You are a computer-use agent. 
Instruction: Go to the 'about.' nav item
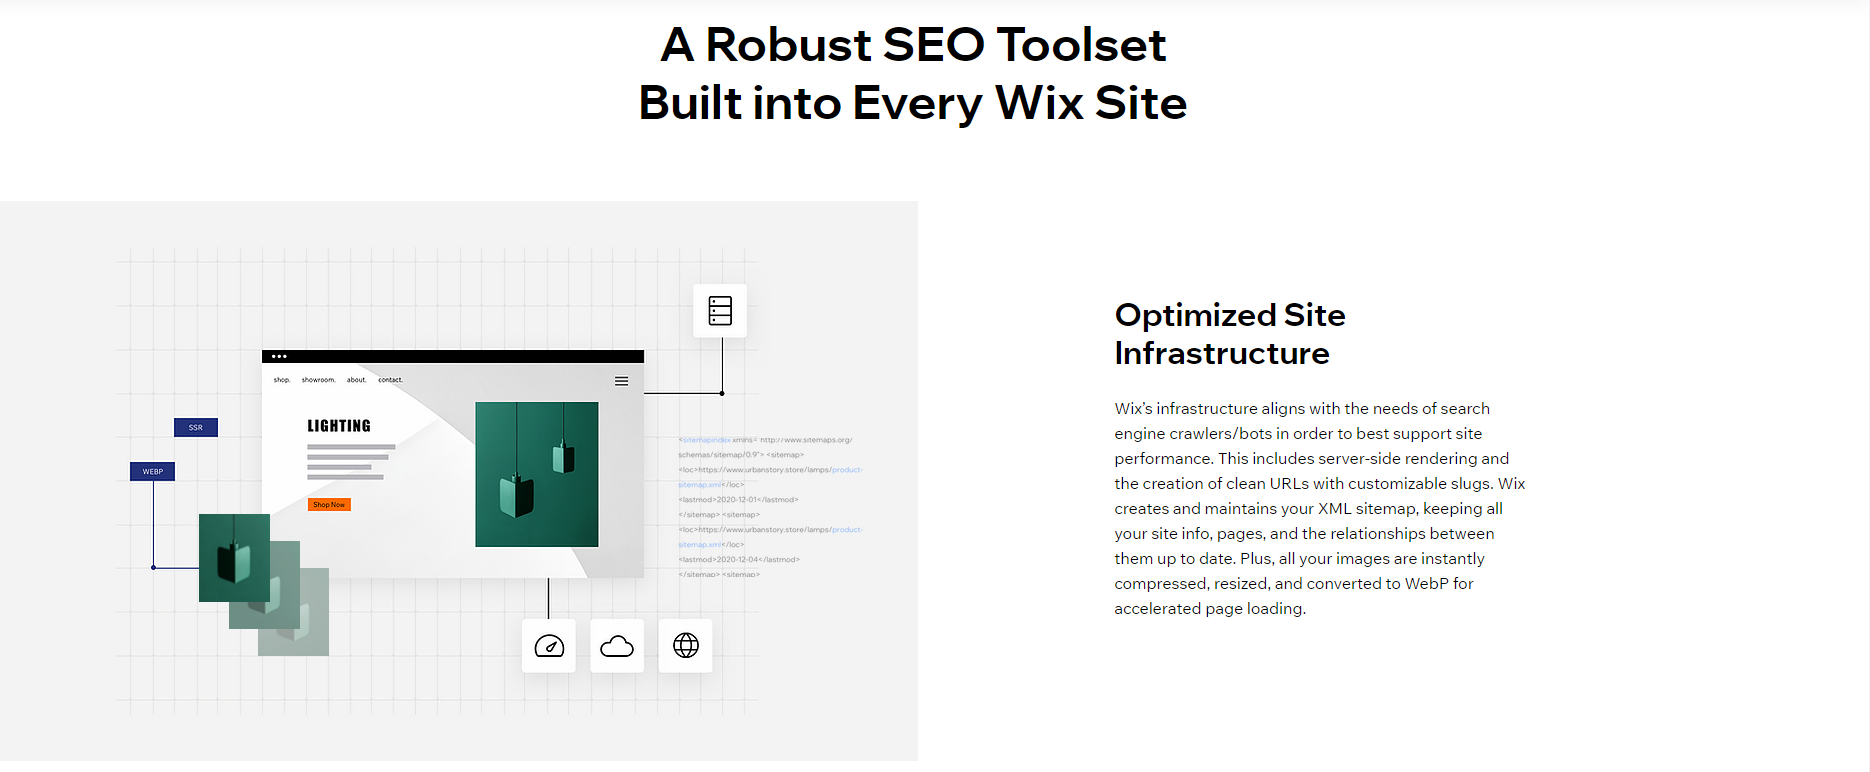tap(356, 380)
